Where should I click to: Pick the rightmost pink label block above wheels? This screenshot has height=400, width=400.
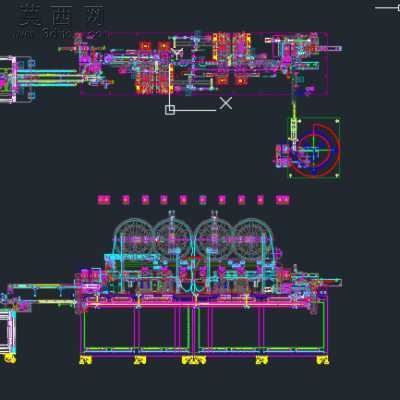(x=283, y=200)
